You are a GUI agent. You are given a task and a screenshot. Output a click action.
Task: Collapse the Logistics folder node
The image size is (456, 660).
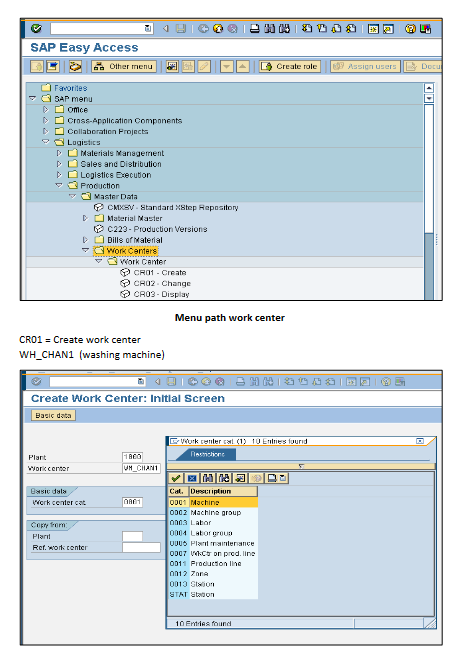pos(46,142)
